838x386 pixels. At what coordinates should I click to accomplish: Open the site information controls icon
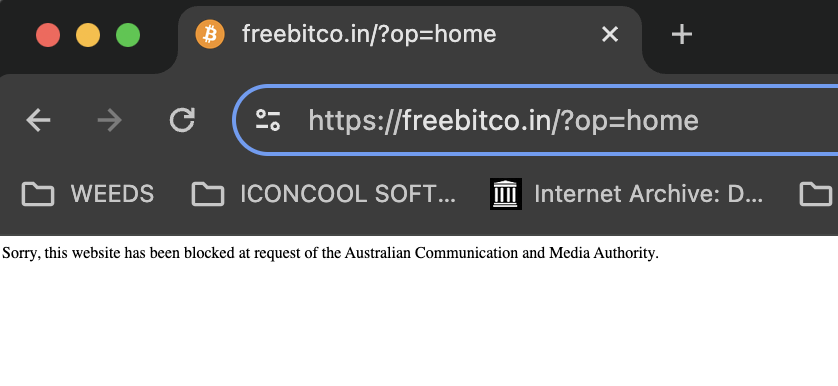pos(268,120)
